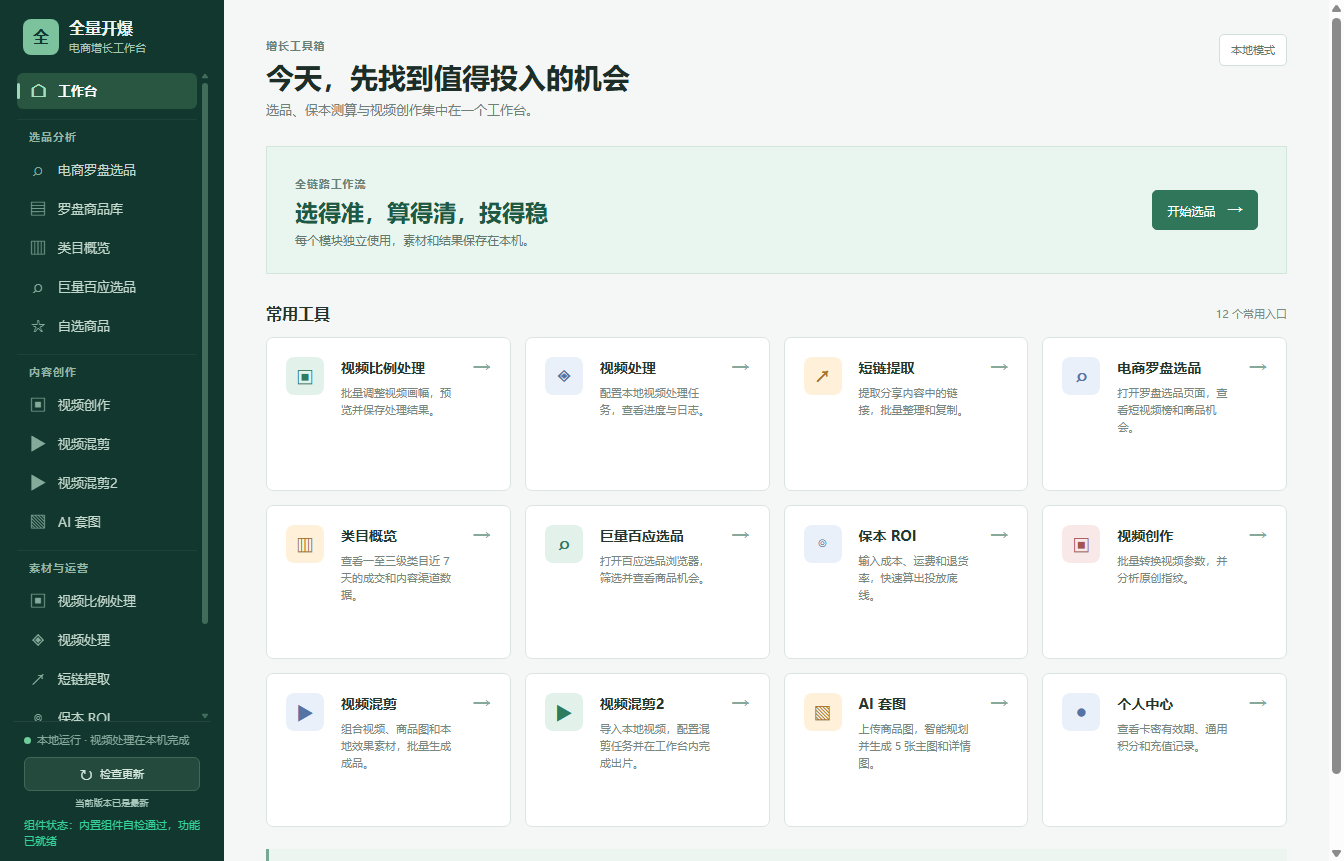1344x861 pixels.
Task: Click the AI 套图 card icon
Action: tap(823, 712)
